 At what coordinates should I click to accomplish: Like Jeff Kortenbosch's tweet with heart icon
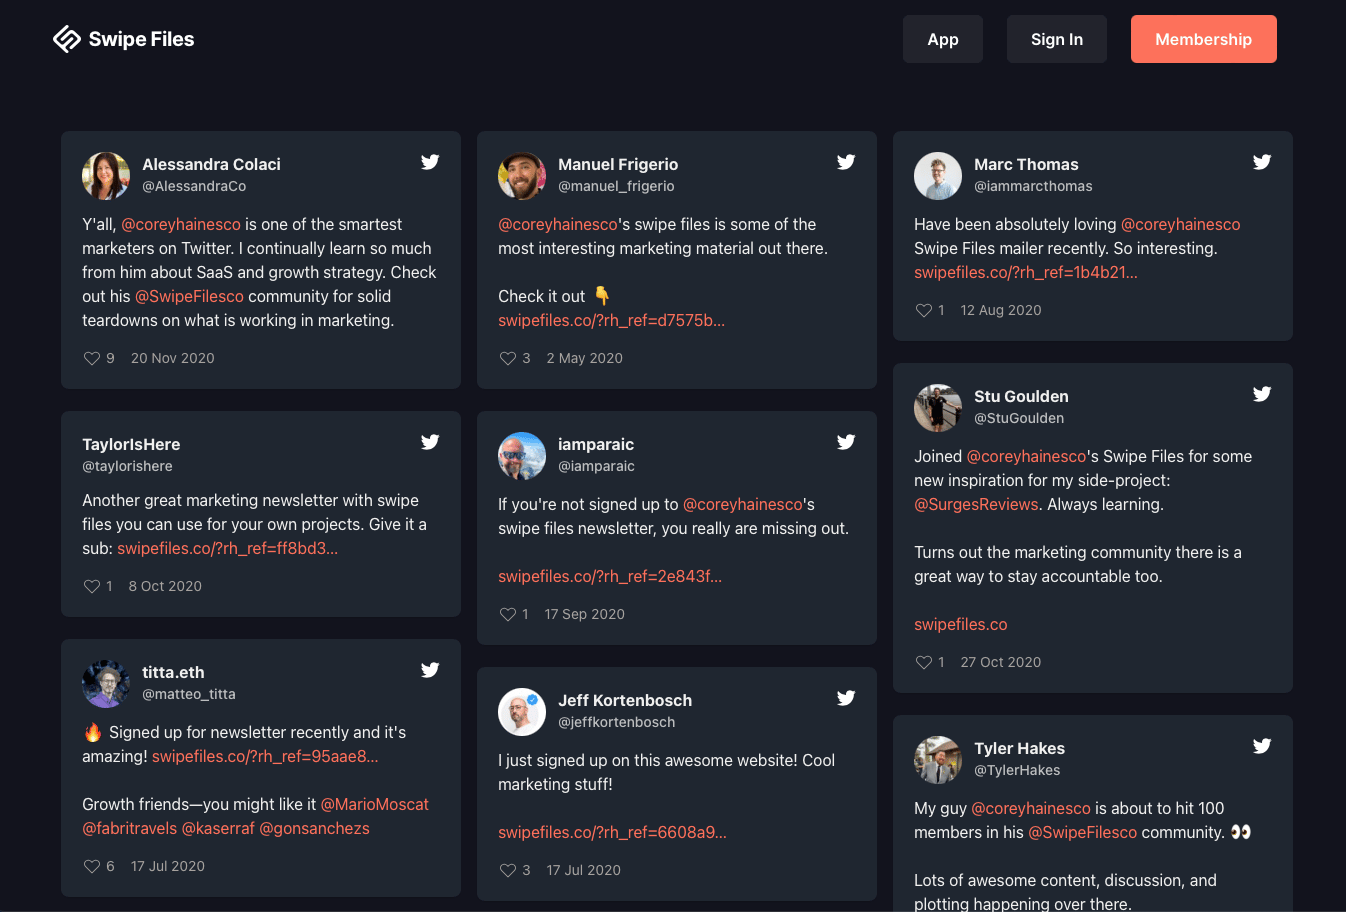pos(508,870)
